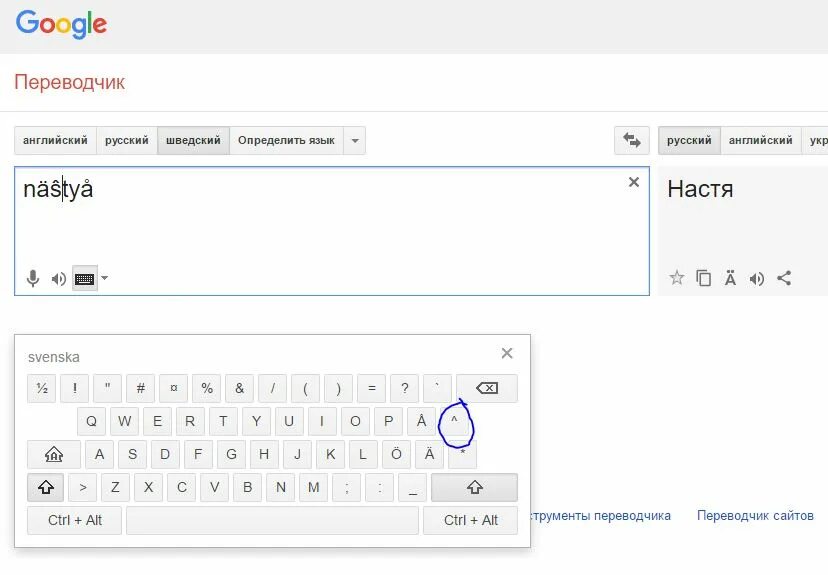Open Переводчик сайтов link
Viewport: 828px width, 575px height.
point(755,515)
